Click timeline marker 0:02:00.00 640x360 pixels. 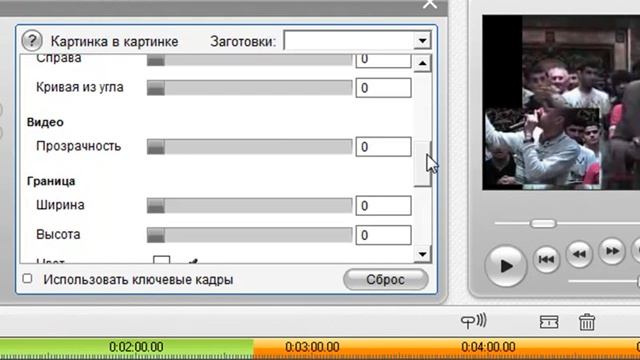pyautogui.click(x=136, y=347)
